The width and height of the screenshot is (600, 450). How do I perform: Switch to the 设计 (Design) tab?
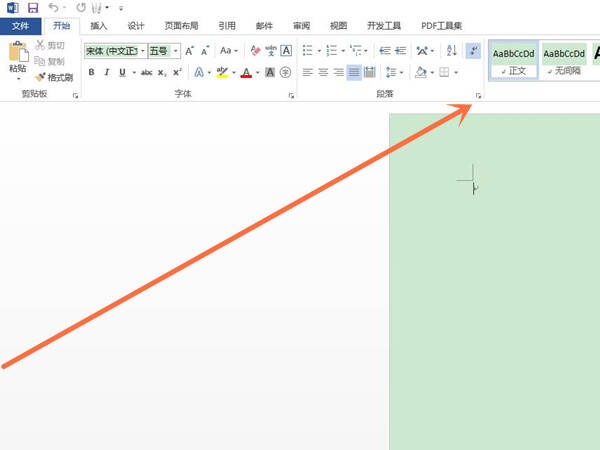pos(135,26)
